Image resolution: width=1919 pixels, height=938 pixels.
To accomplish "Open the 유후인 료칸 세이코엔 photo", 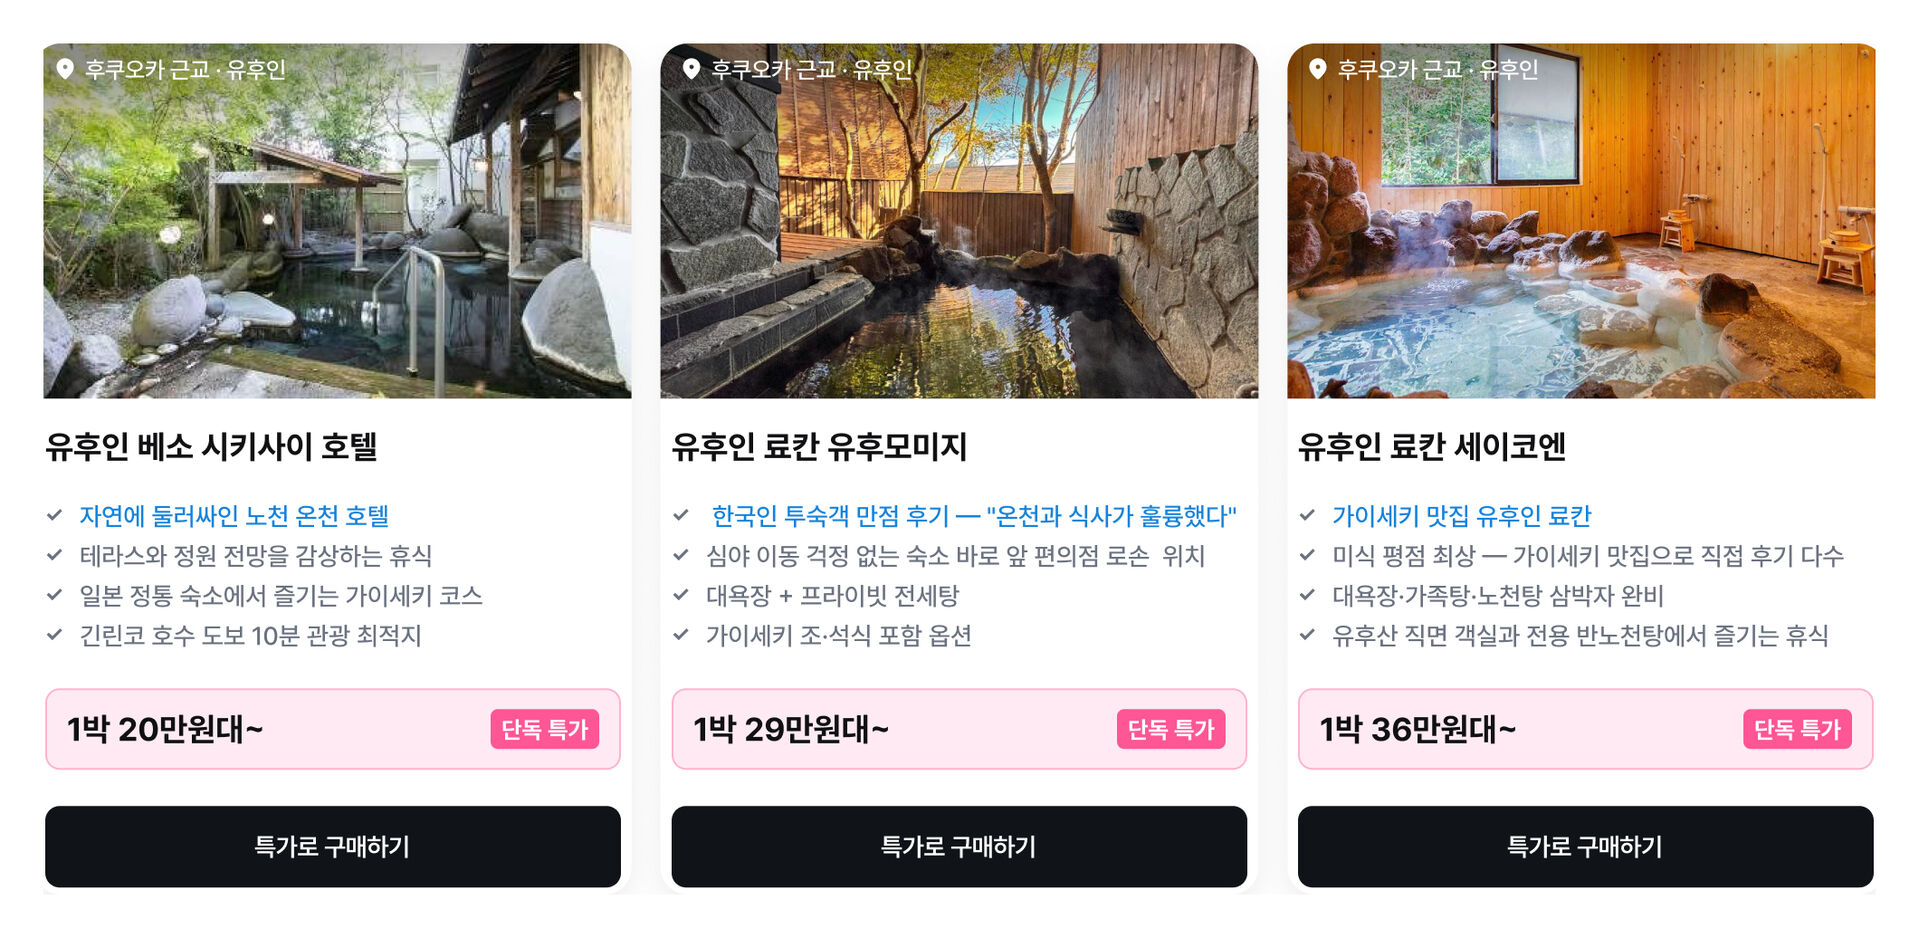I will [1581, 221].
